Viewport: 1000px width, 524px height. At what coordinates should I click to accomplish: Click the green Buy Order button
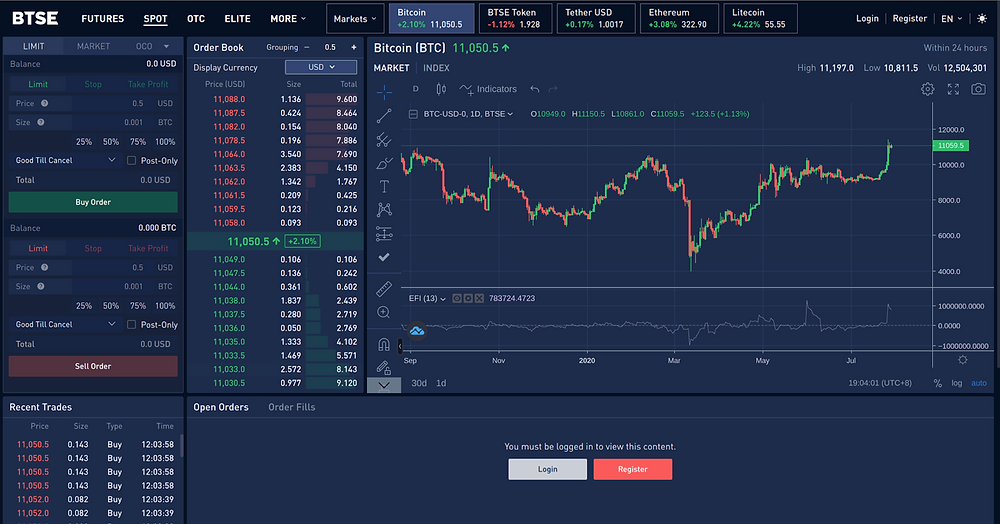coord(93,202)
